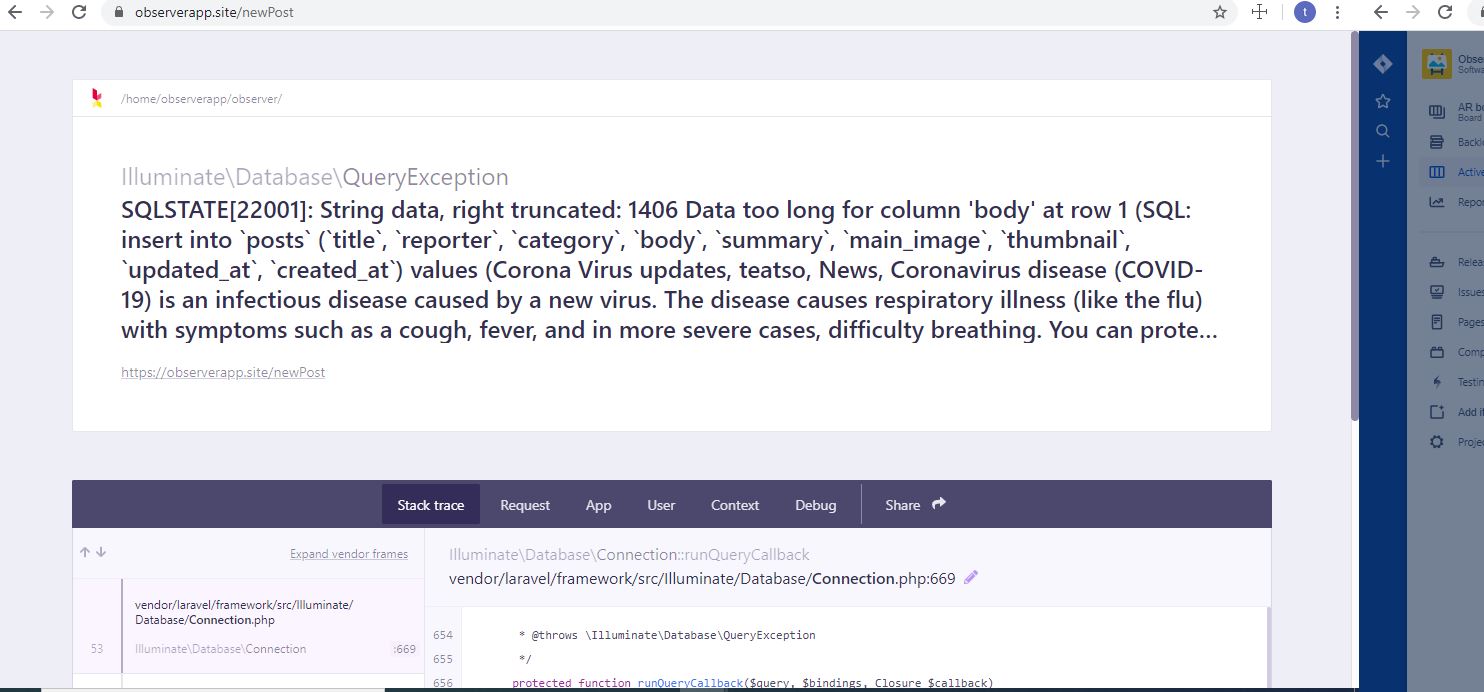The width and height of the screenshot is (1484, 692).
Task: Click the Jira diamond logo icon
Action: coord(1382,64)
